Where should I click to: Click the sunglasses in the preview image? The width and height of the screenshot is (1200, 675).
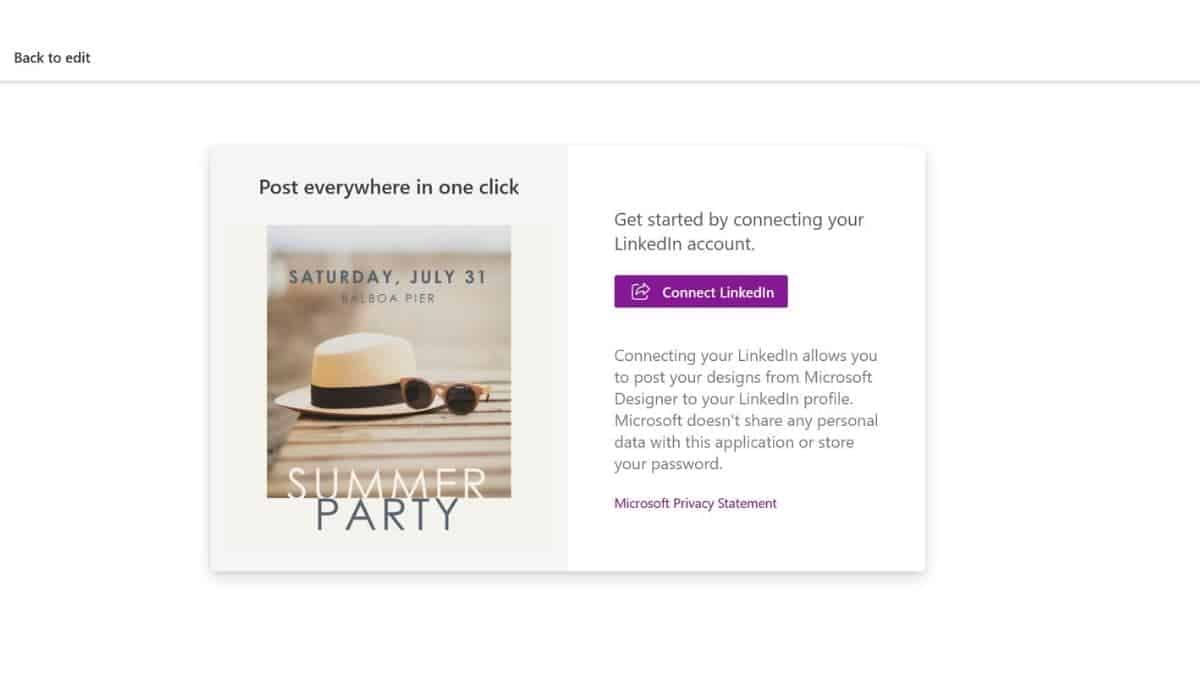pyautogui.click(x=440, y=395)
